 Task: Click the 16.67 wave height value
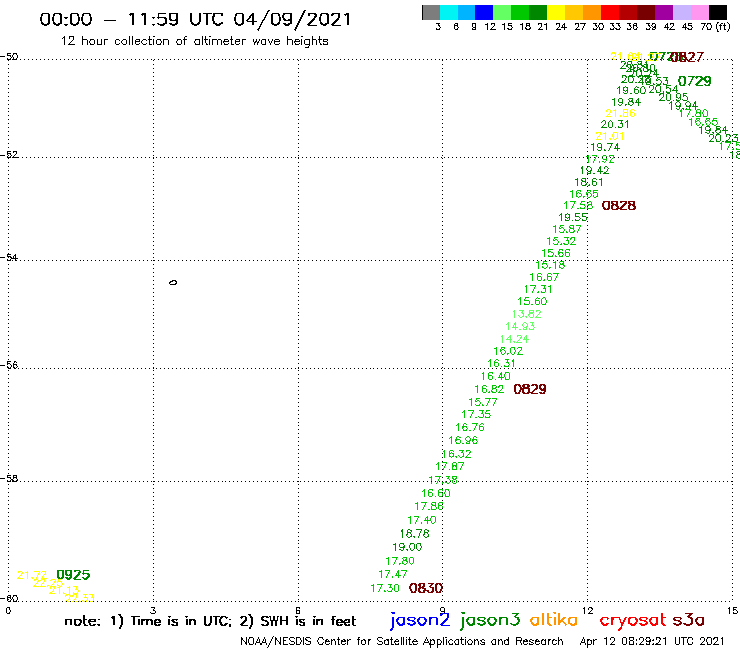tap(544, 277)
